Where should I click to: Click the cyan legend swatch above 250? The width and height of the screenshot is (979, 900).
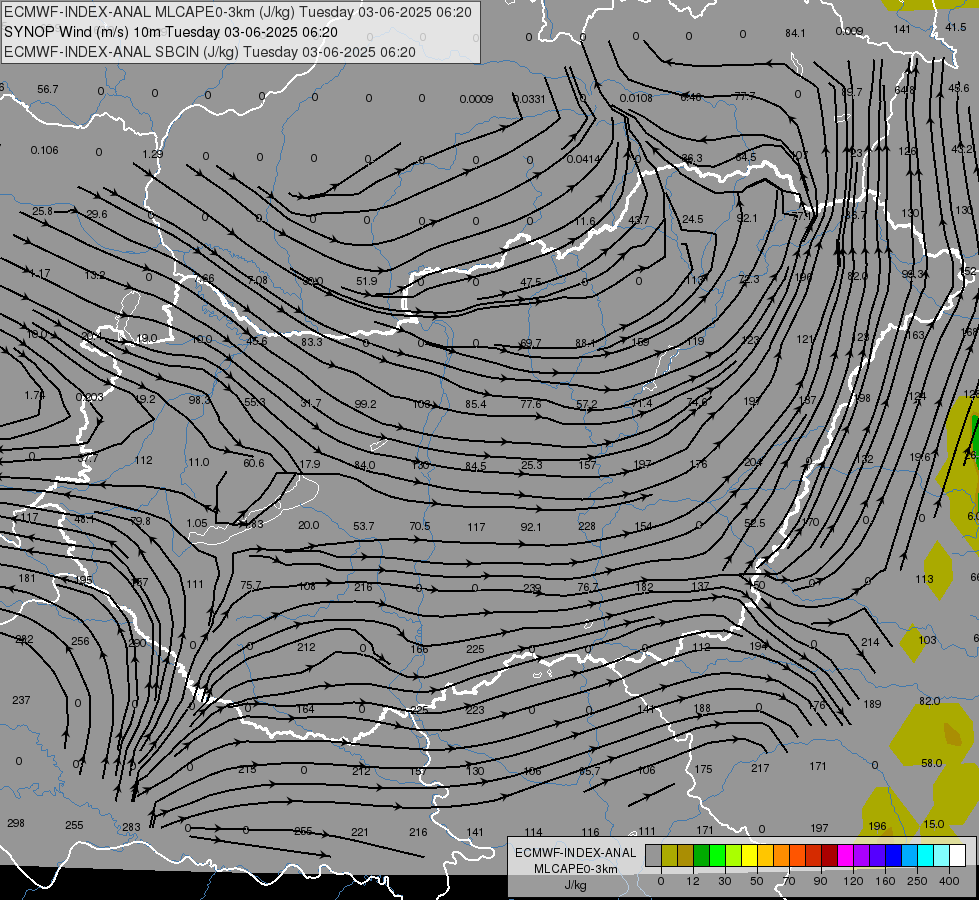(925, 856)
